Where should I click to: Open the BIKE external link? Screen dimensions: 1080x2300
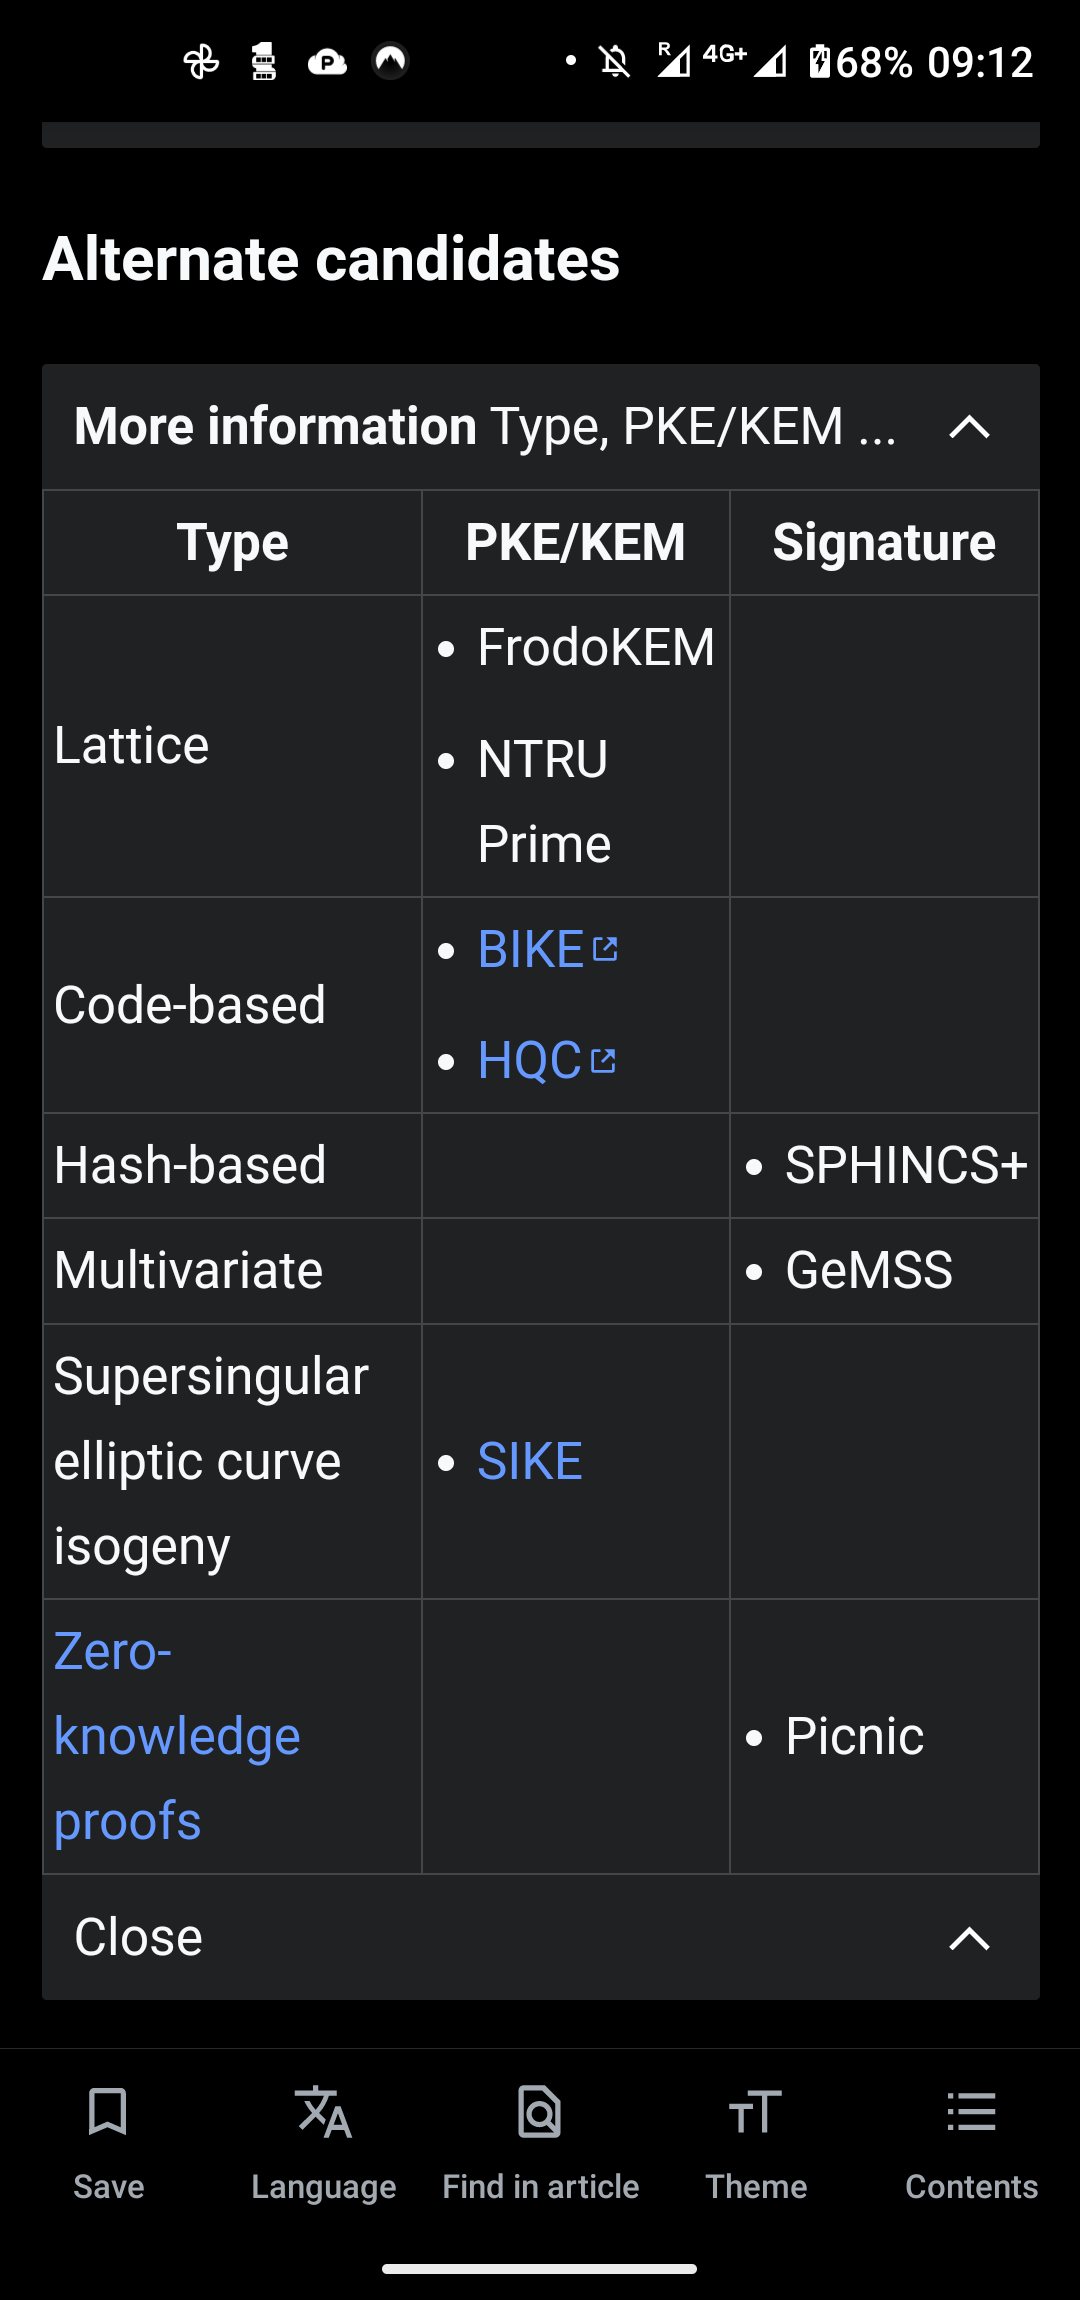pos(547,949)
